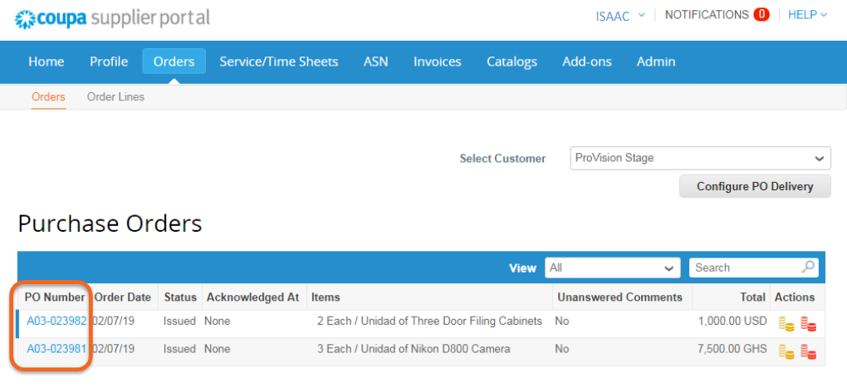Sort by Acknowledged At column header
The height and width of the screenshot is (388, 847).
click(253, 297)
